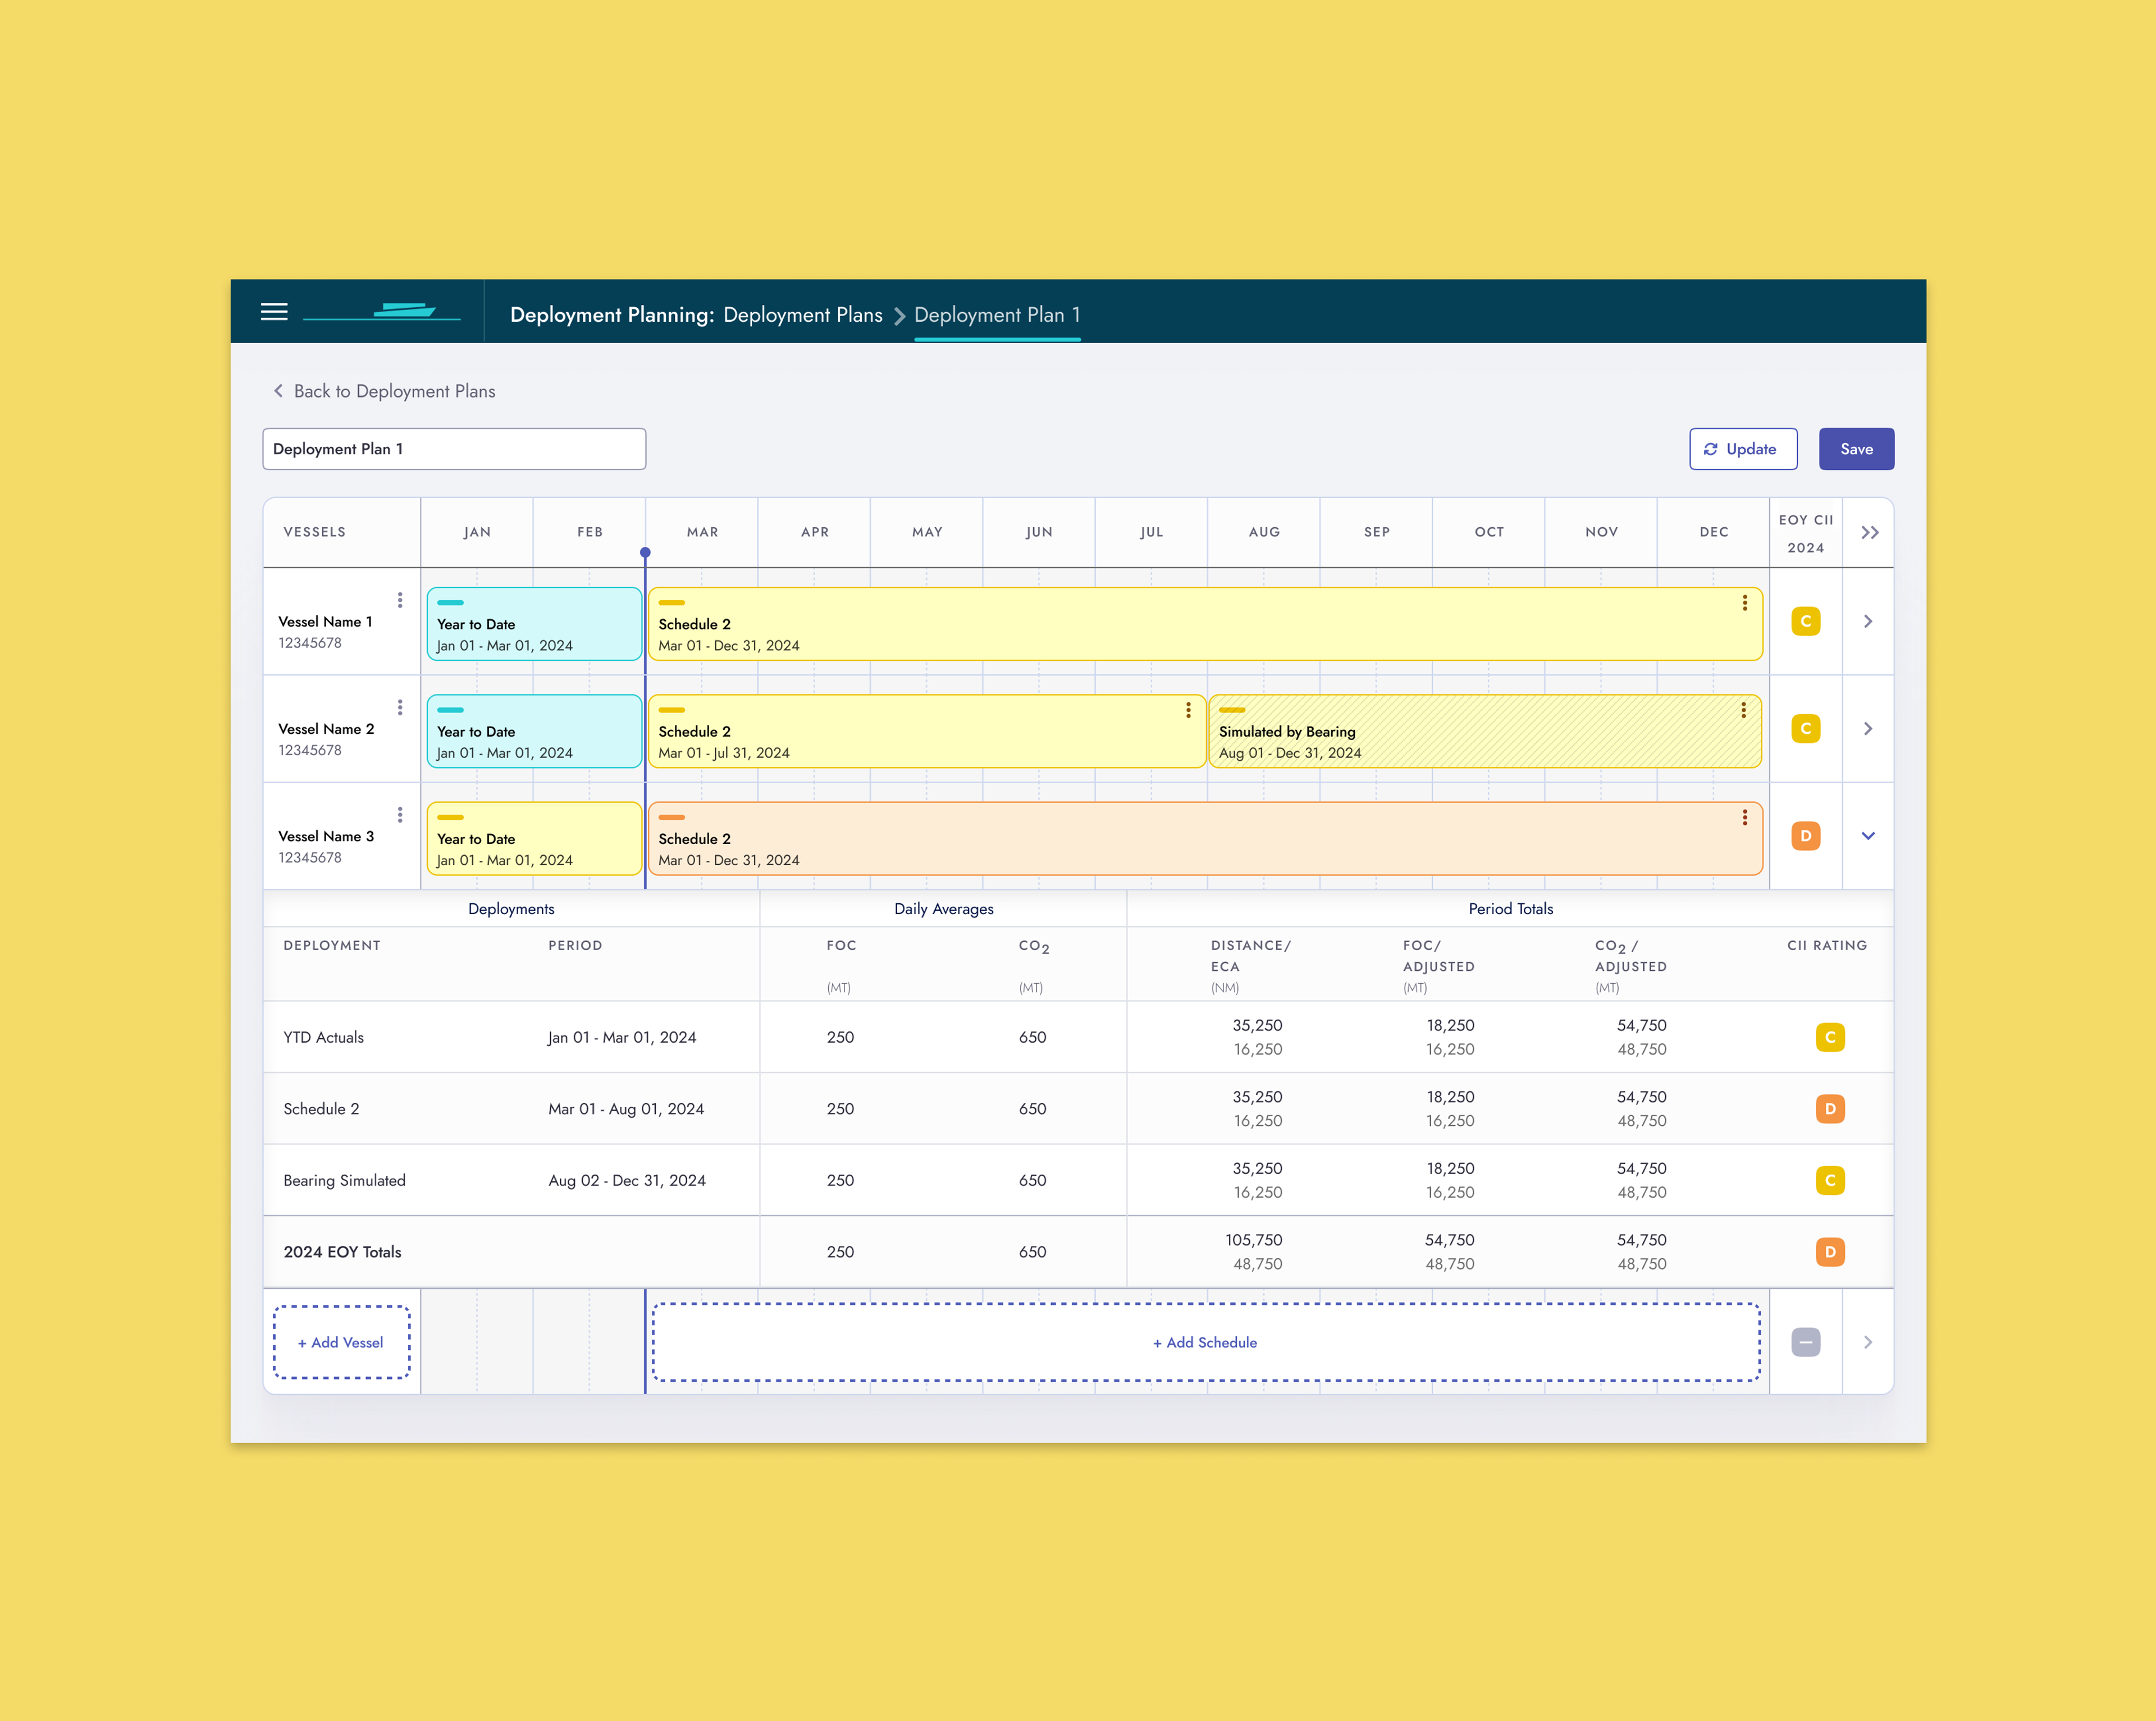Open Vessel Name 1 kebab menu
Image resolution: width=2156 pixels, height=1721 pixels.
[x=400, y=600]
